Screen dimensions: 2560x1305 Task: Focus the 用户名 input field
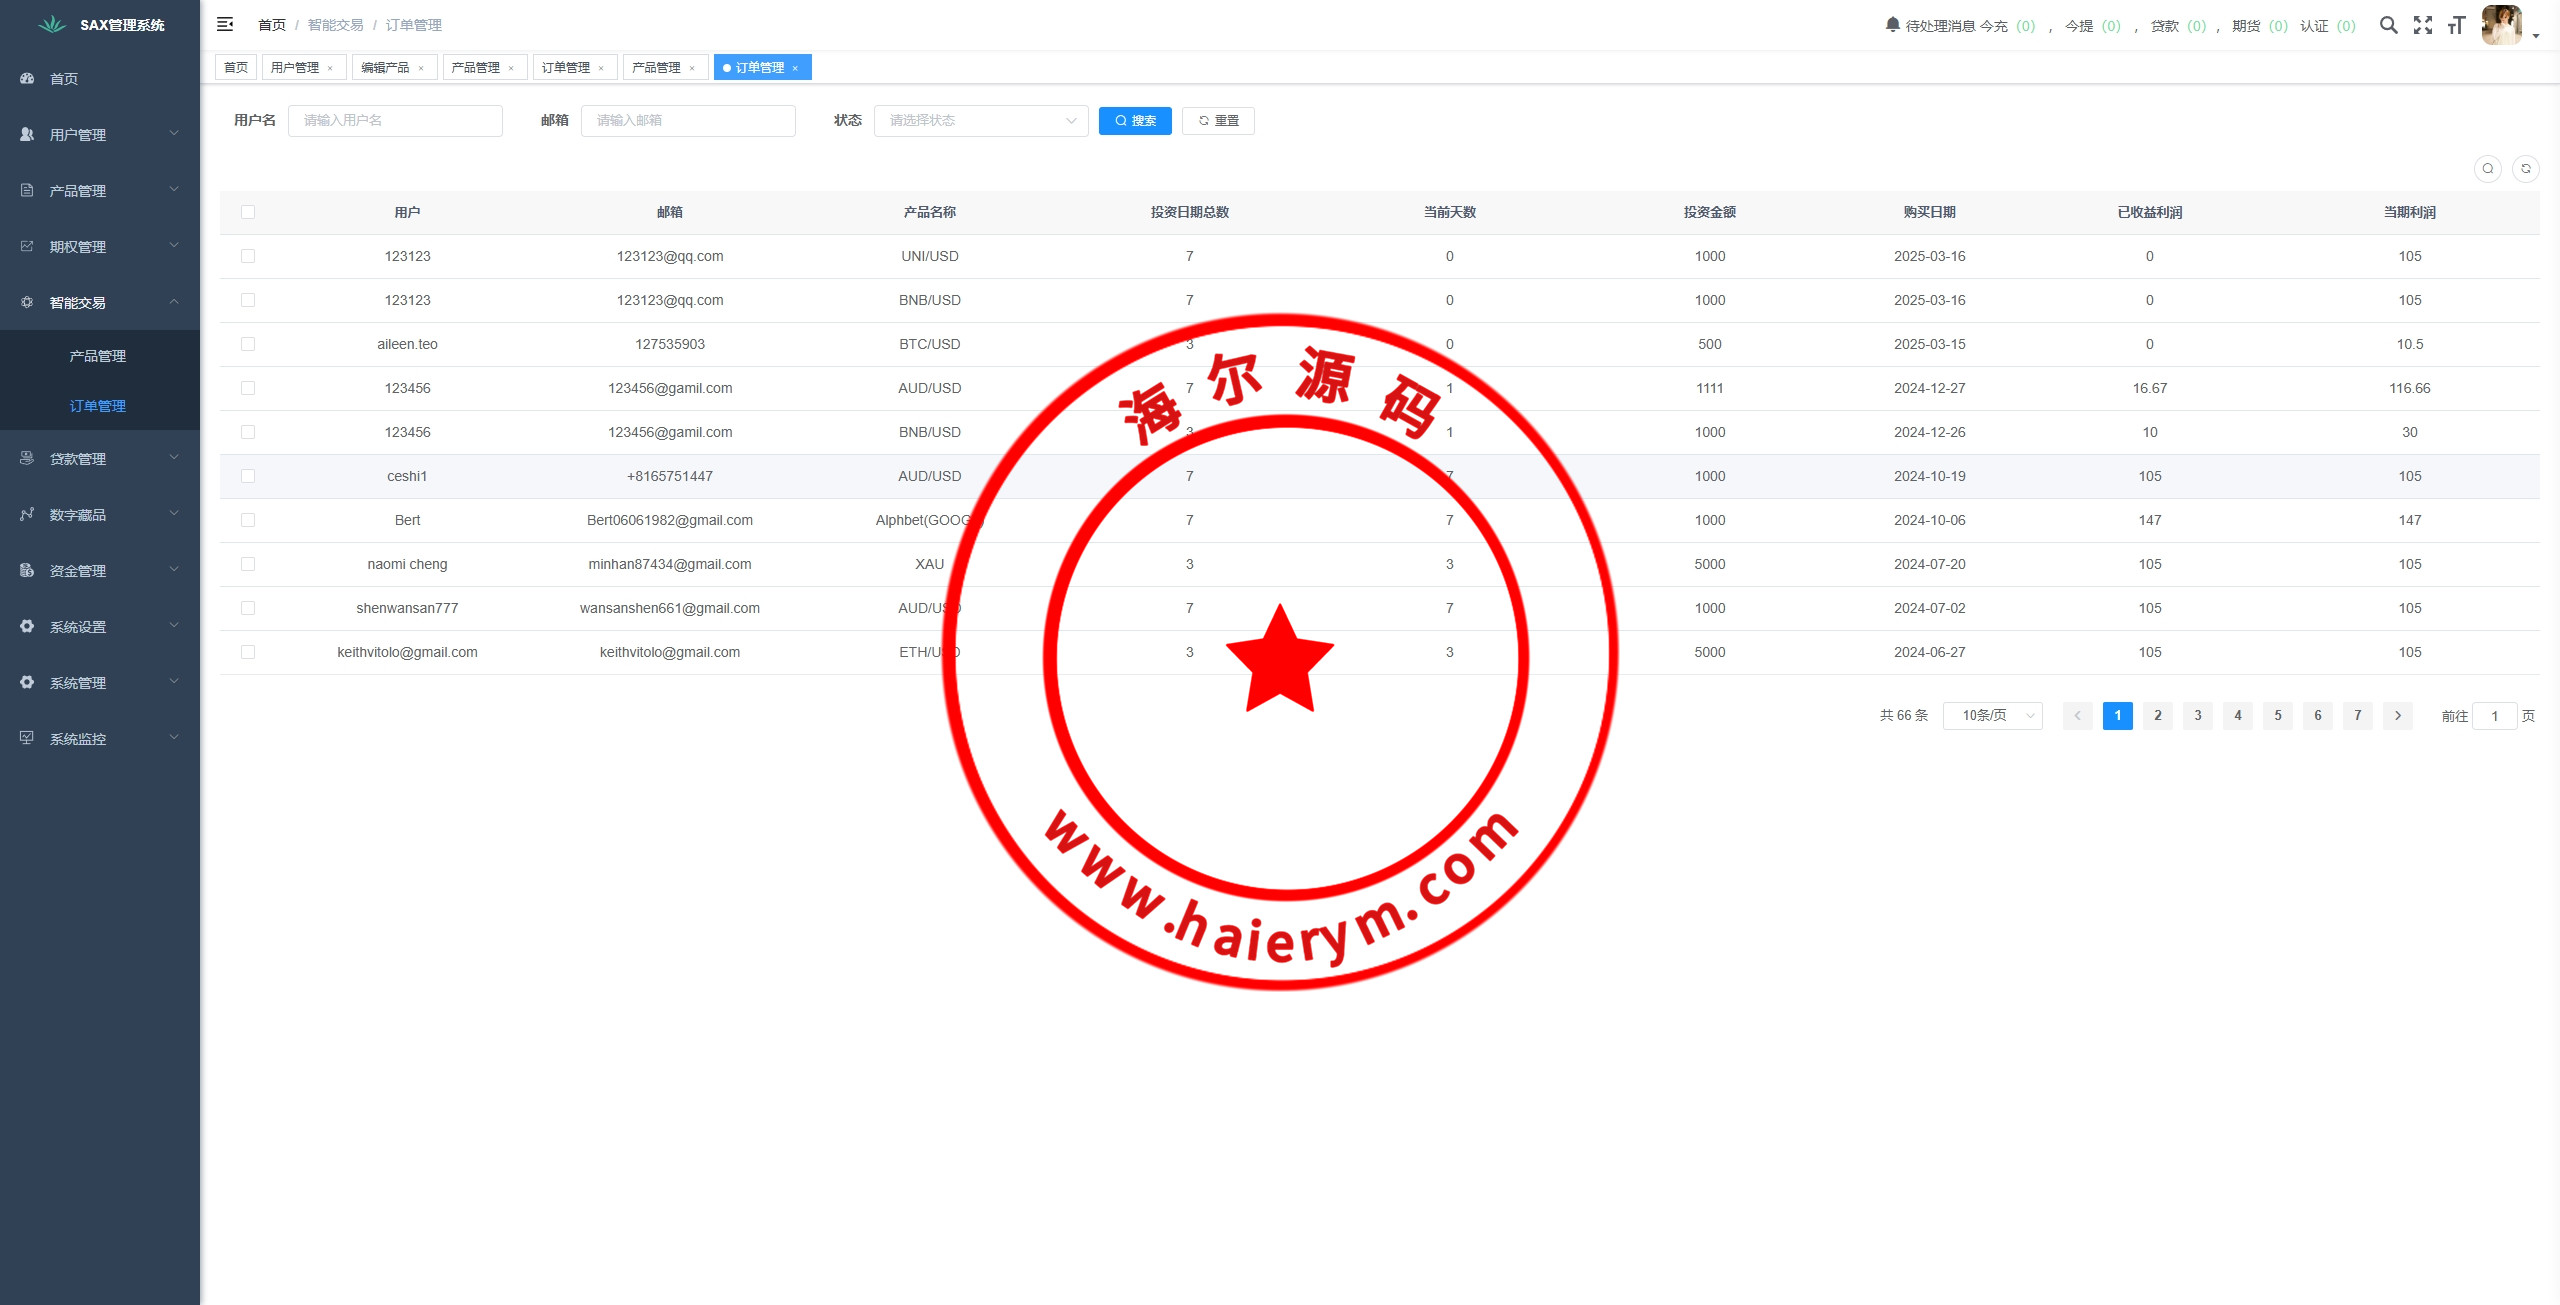click(395, 121)
